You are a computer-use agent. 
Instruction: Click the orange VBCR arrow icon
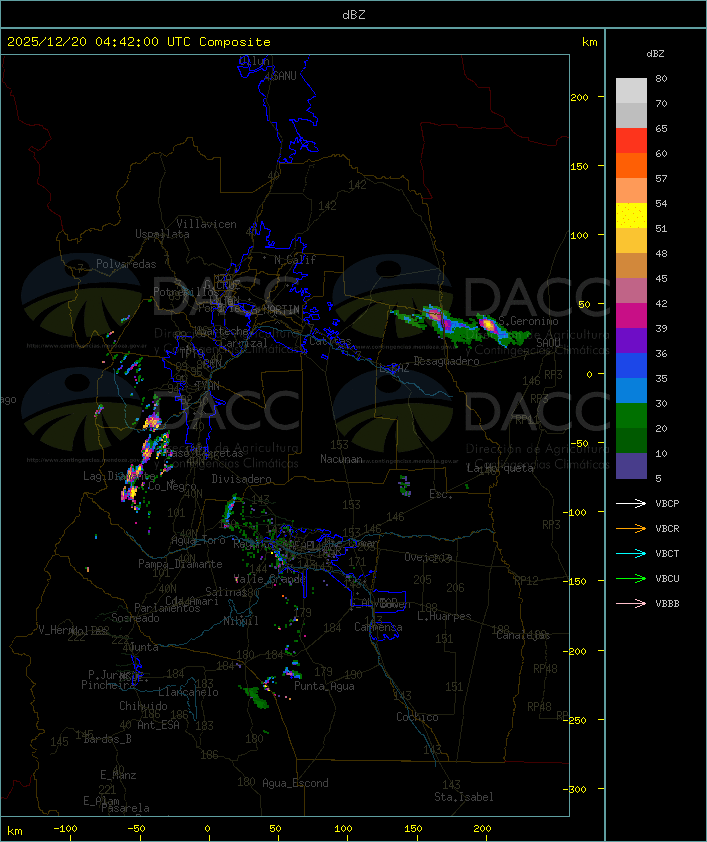631,528
